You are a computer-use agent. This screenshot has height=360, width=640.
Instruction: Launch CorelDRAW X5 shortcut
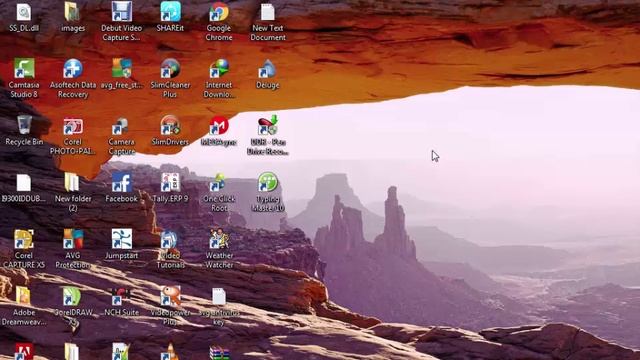73,296
